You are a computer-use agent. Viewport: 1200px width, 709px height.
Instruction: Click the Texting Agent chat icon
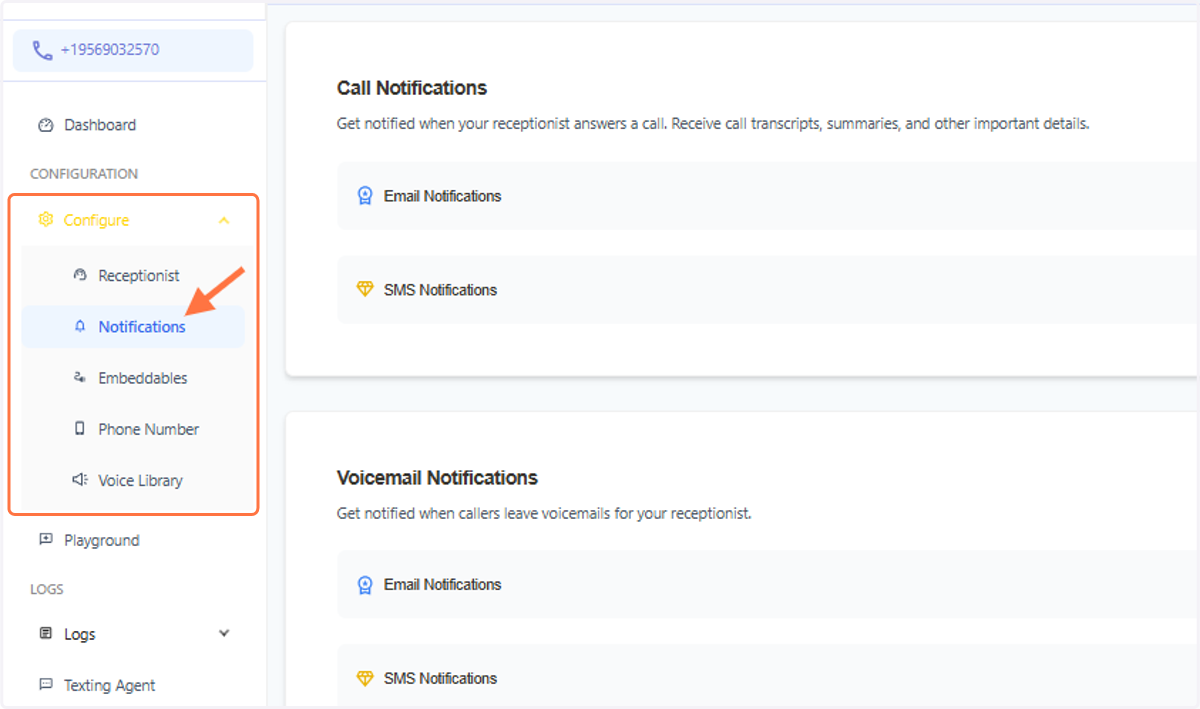(45, 684)
